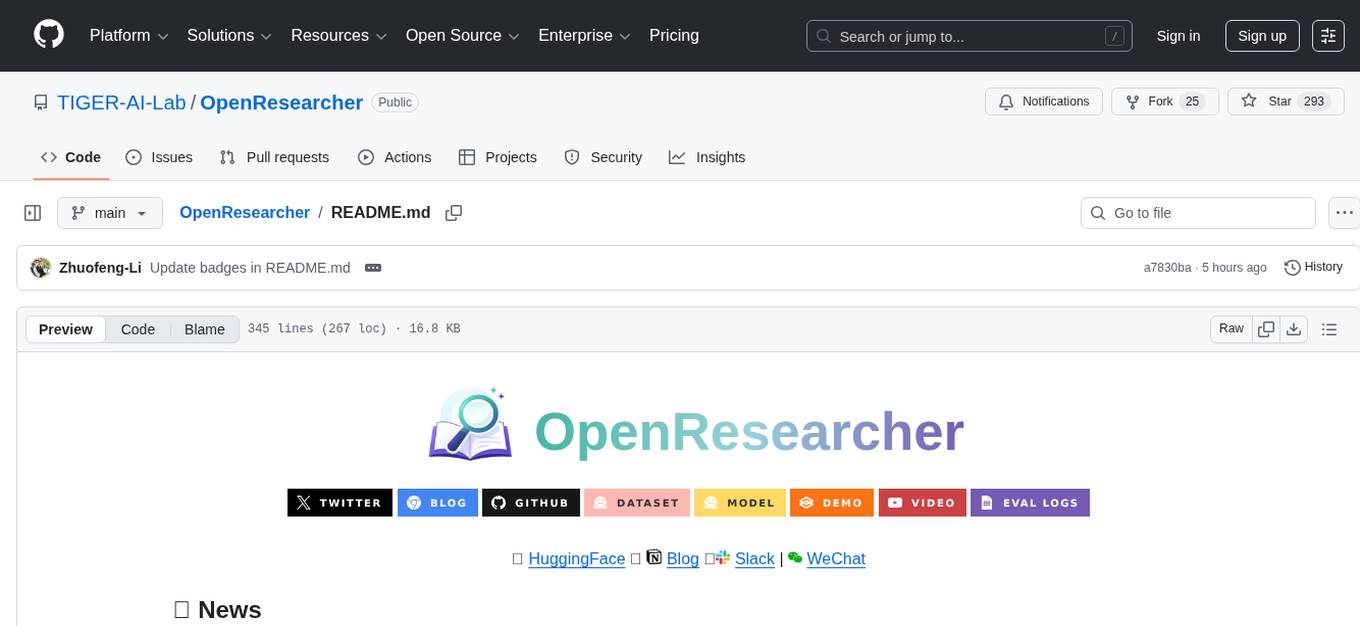Open the more file actions menu
The width and height of the screenshot is (1360, 626).
point(1344,212)
